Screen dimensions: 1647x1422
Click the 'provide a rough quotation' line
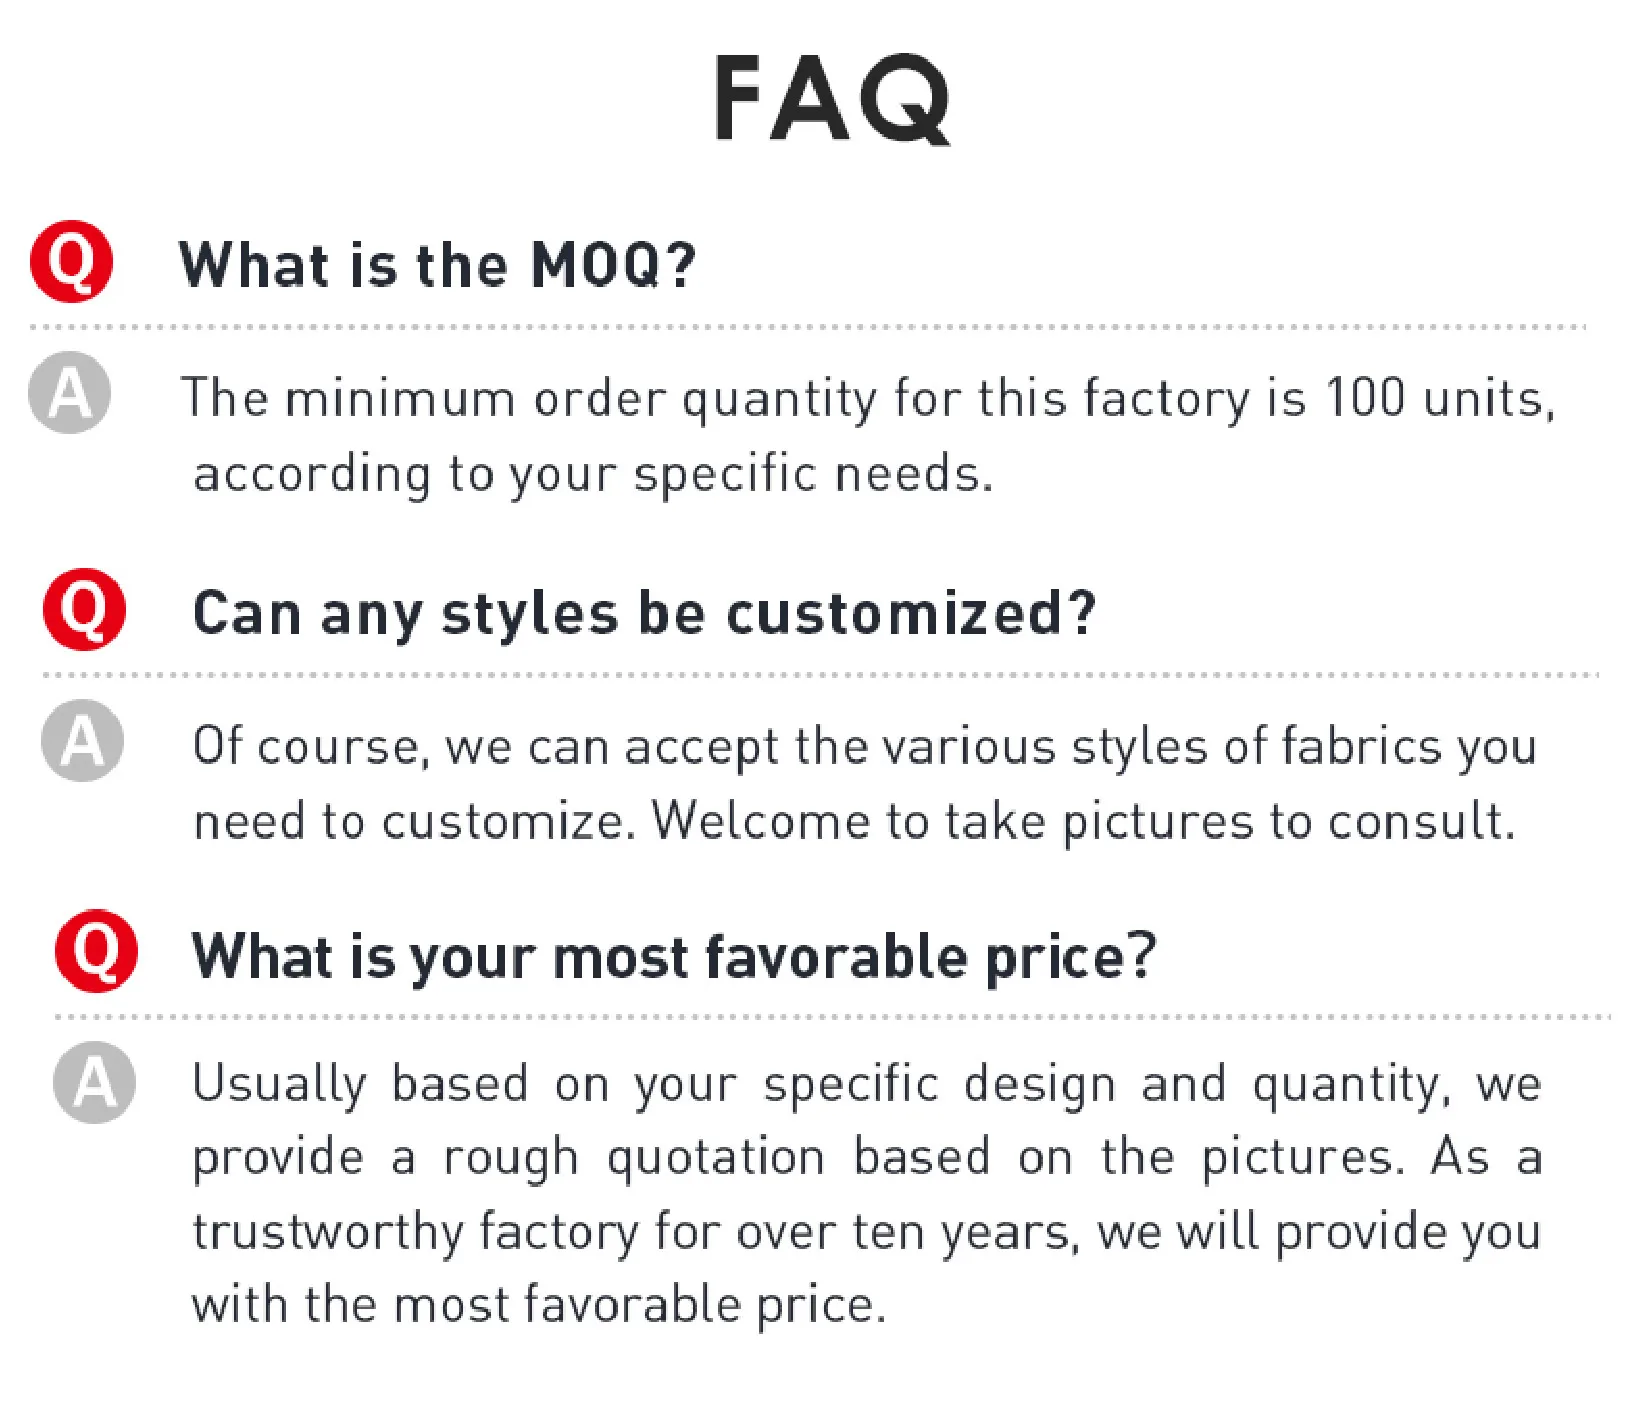(866, 1158)
